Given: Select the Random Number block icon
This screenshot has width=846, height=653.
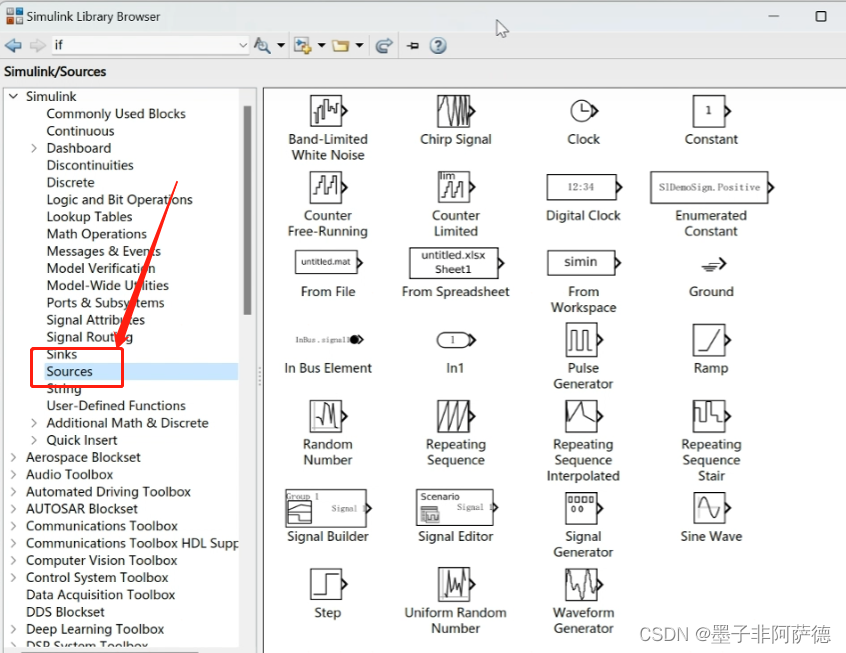Looking at the screenshot, I should pos(329,416).
